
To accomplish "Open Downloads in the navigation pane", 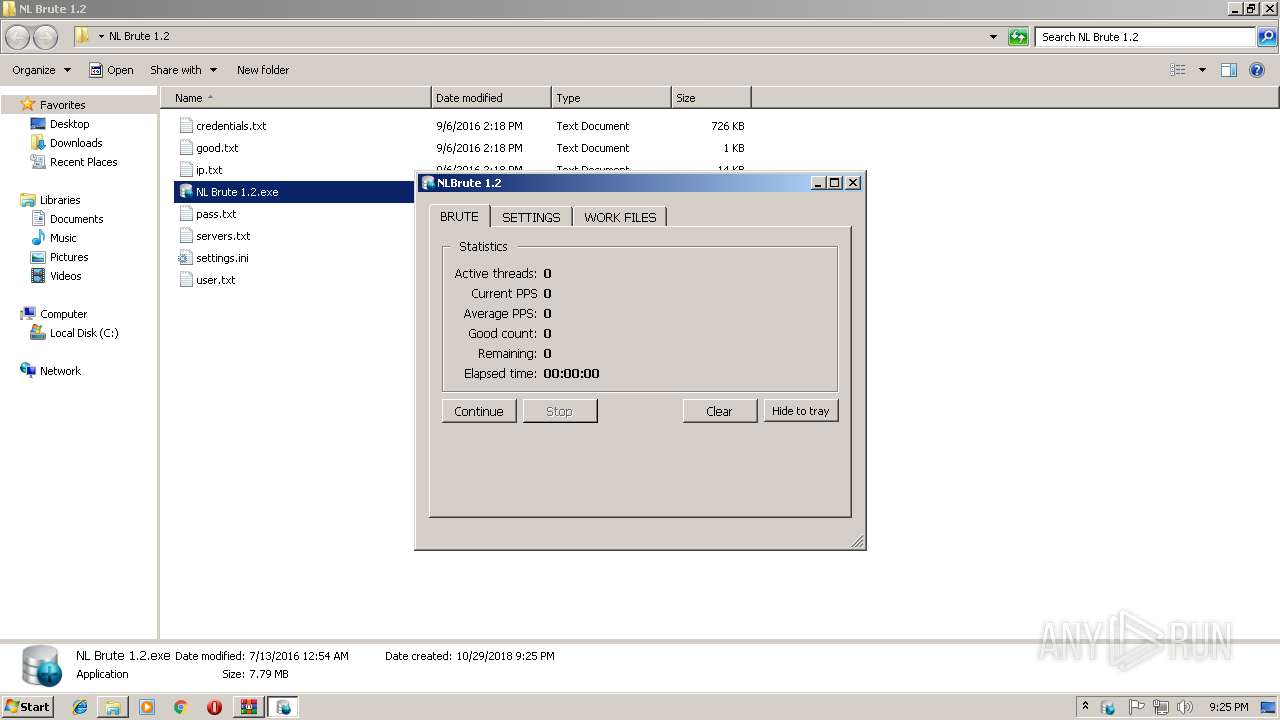I will coord(76,143).
